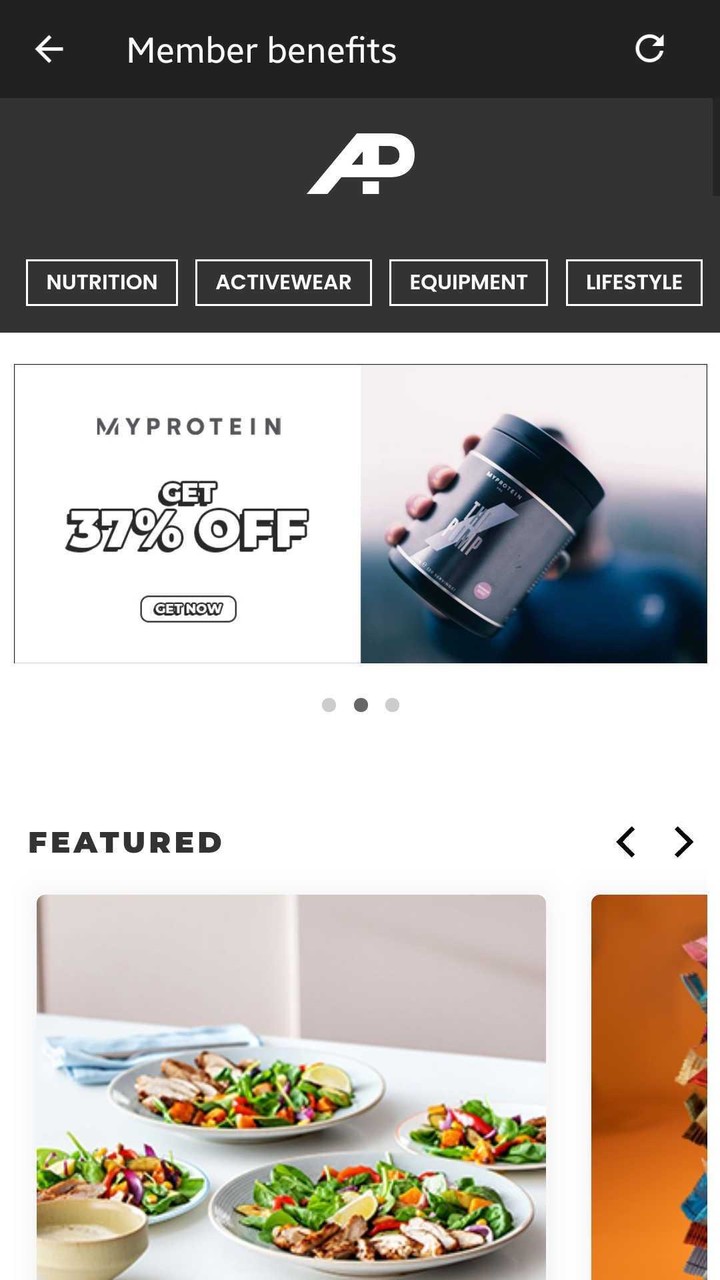Tap the Myprotein 37% off banner text
The image size is (720, 1280).
pyautogui.click(x=187, y=518)
